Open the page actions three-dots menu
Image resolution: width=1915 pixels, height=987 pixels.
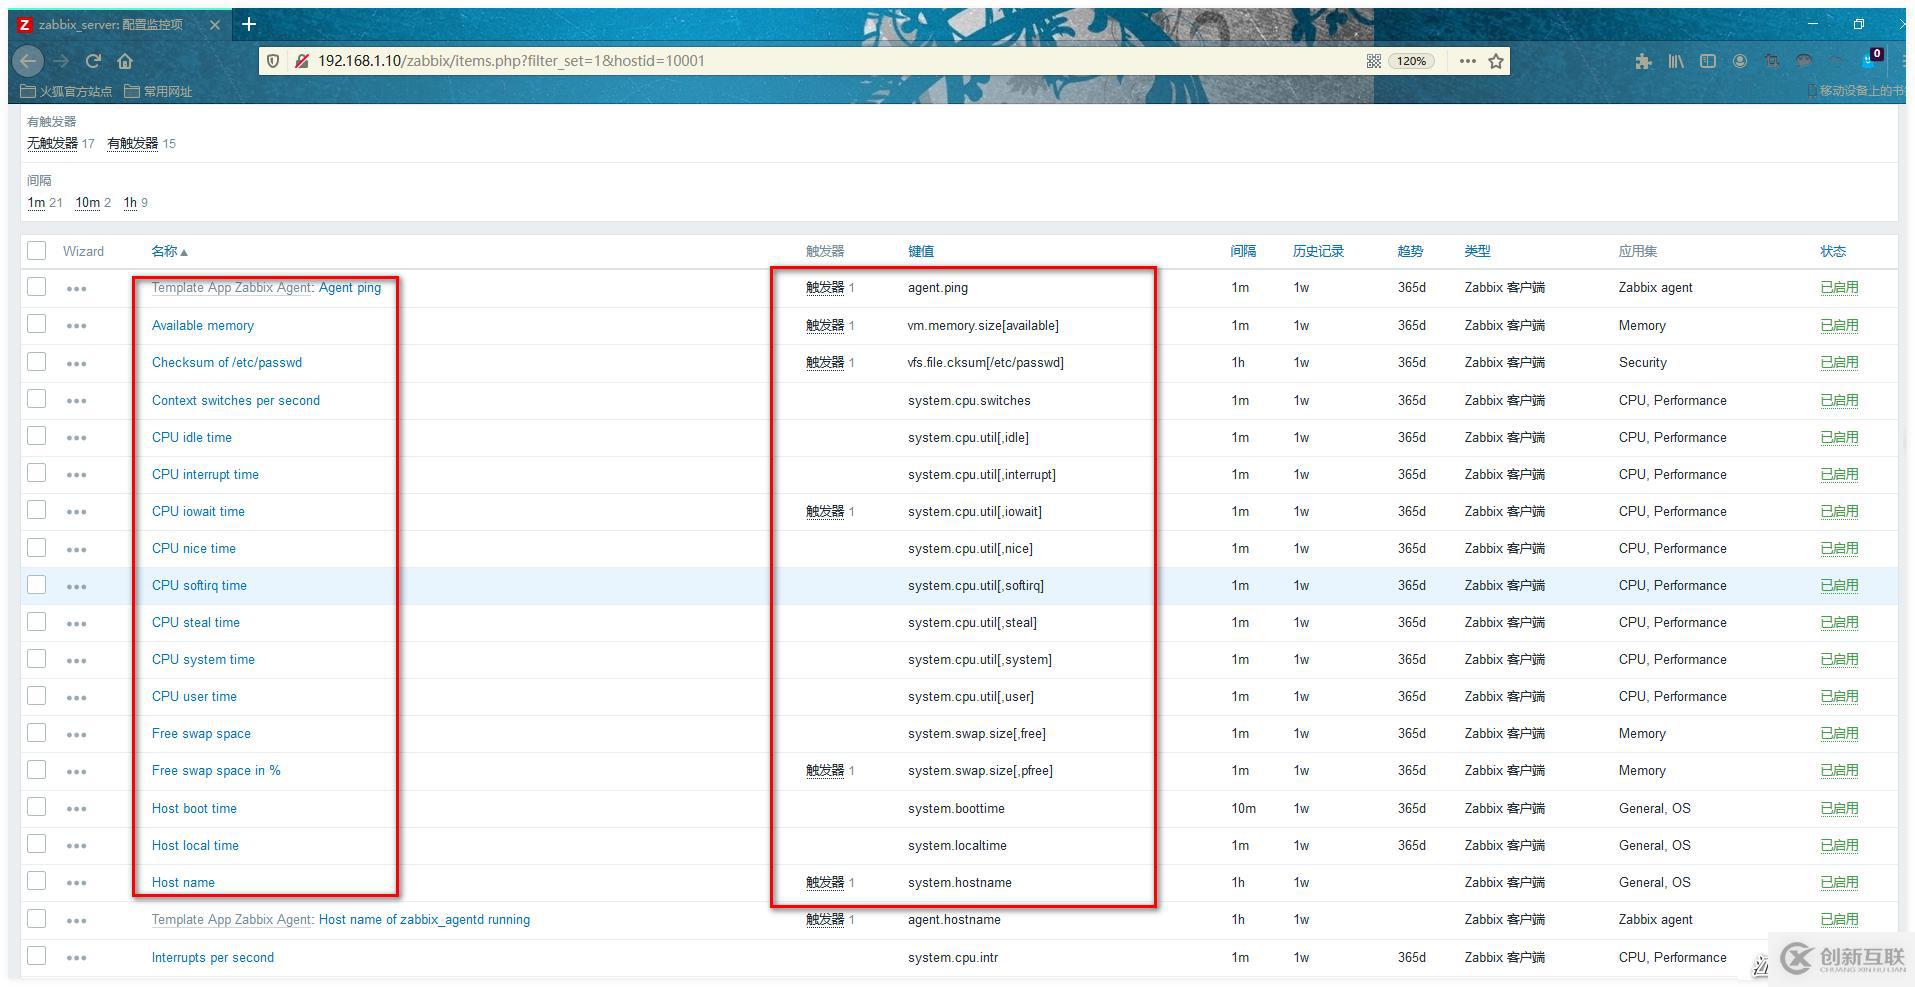click(1467, 61)
